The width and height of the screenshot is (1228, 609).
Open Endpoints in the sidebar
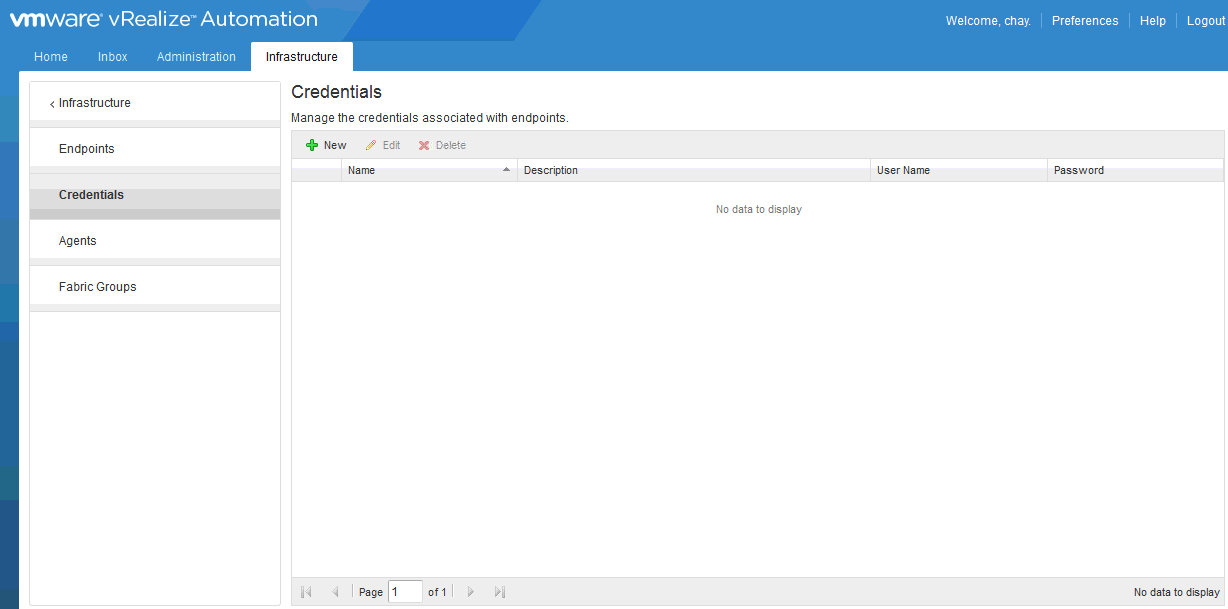pos(87,149)
